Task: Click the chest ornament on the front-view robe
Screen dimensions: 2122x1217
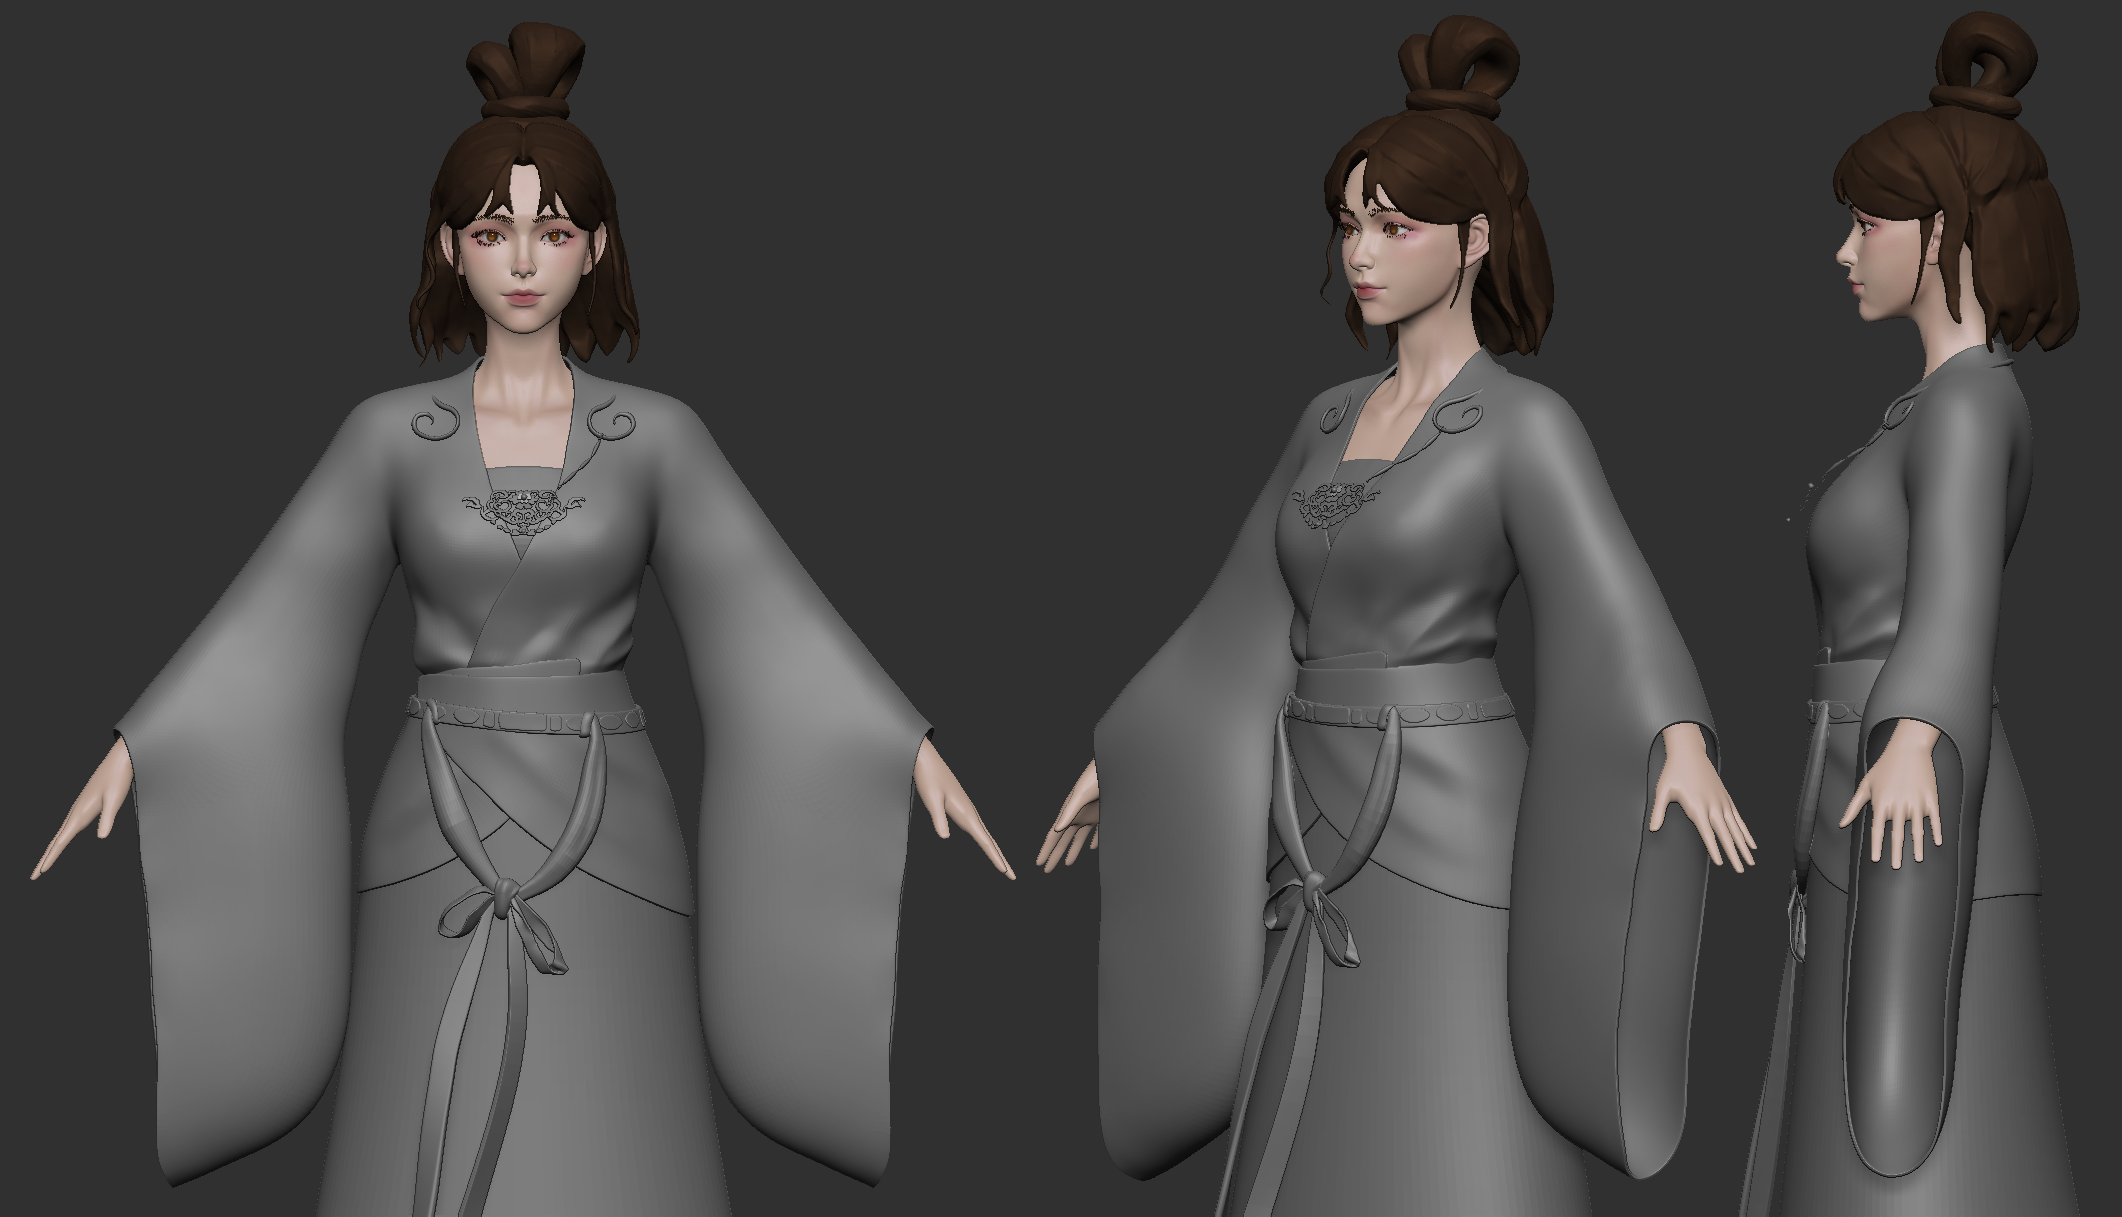Action: tap(524, 510)
